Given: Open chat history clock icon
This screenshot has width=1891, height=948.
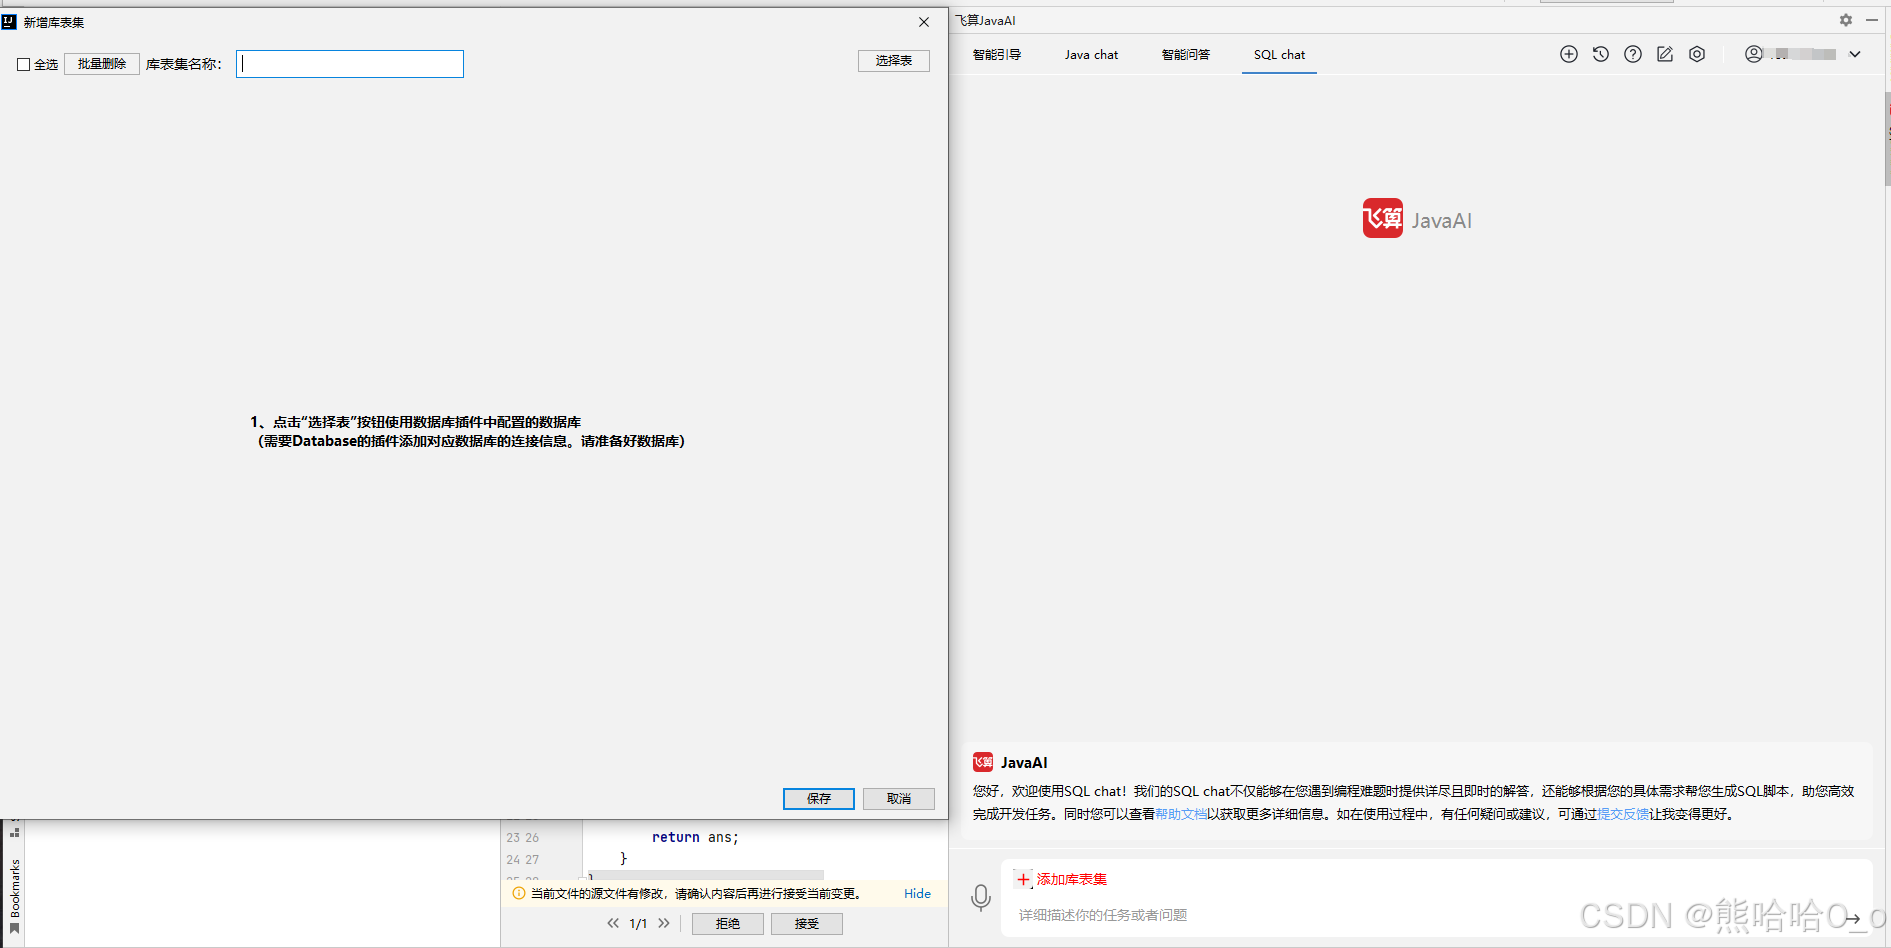Looking at the screenshot, I should (x=1601, y=54).
